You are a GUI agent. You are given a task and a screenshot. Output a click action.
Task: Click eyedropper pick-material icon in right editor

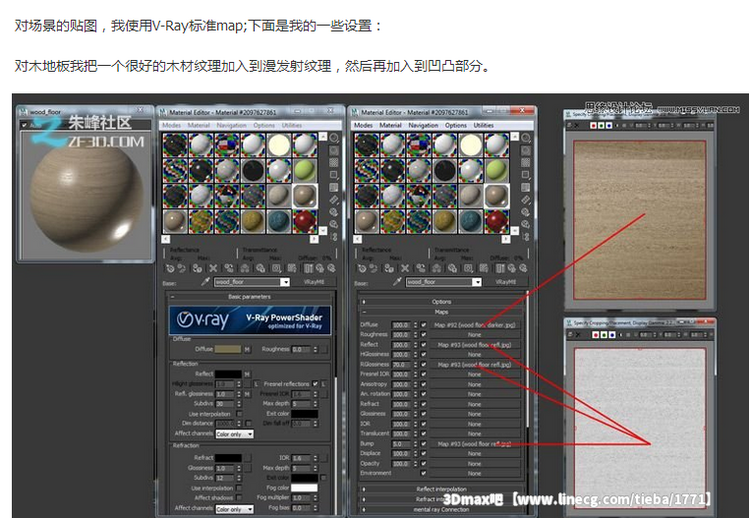[x=397, y=282]
